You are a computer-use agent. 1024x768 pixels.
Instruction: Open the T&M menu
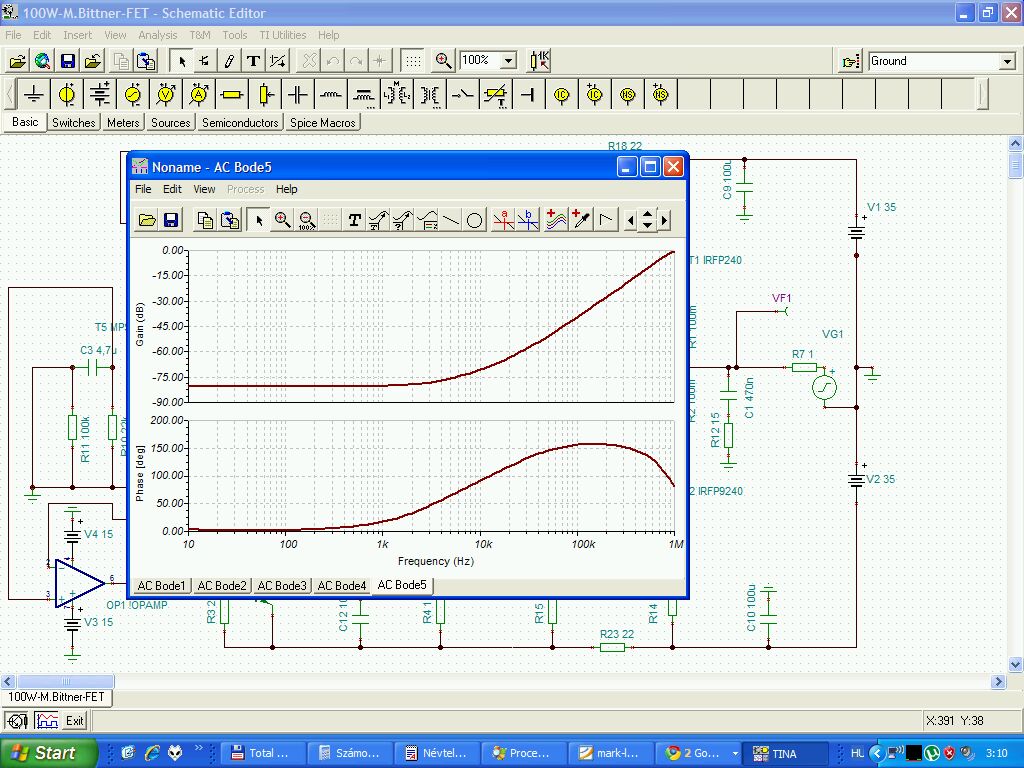point(200,35)
